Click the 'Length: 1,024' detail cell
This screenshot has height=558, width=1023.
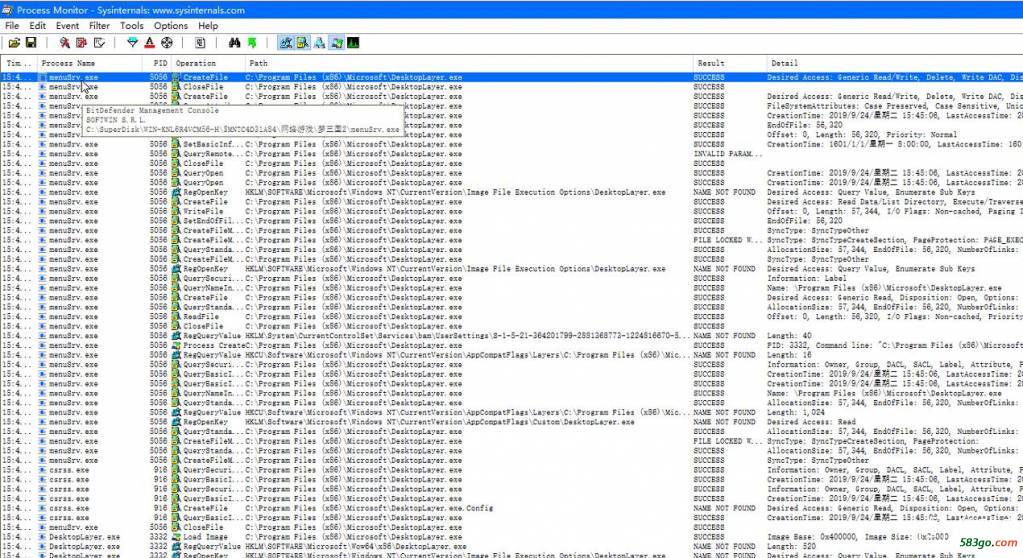[795, 412]
